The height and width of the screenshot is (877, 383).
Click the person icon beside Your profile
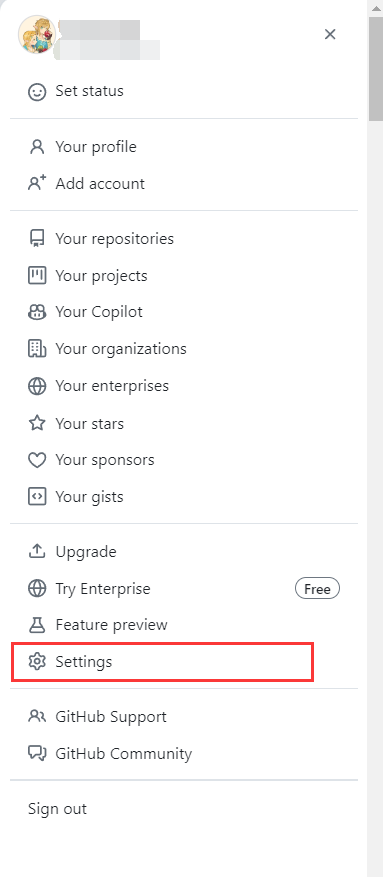(37, 147)
